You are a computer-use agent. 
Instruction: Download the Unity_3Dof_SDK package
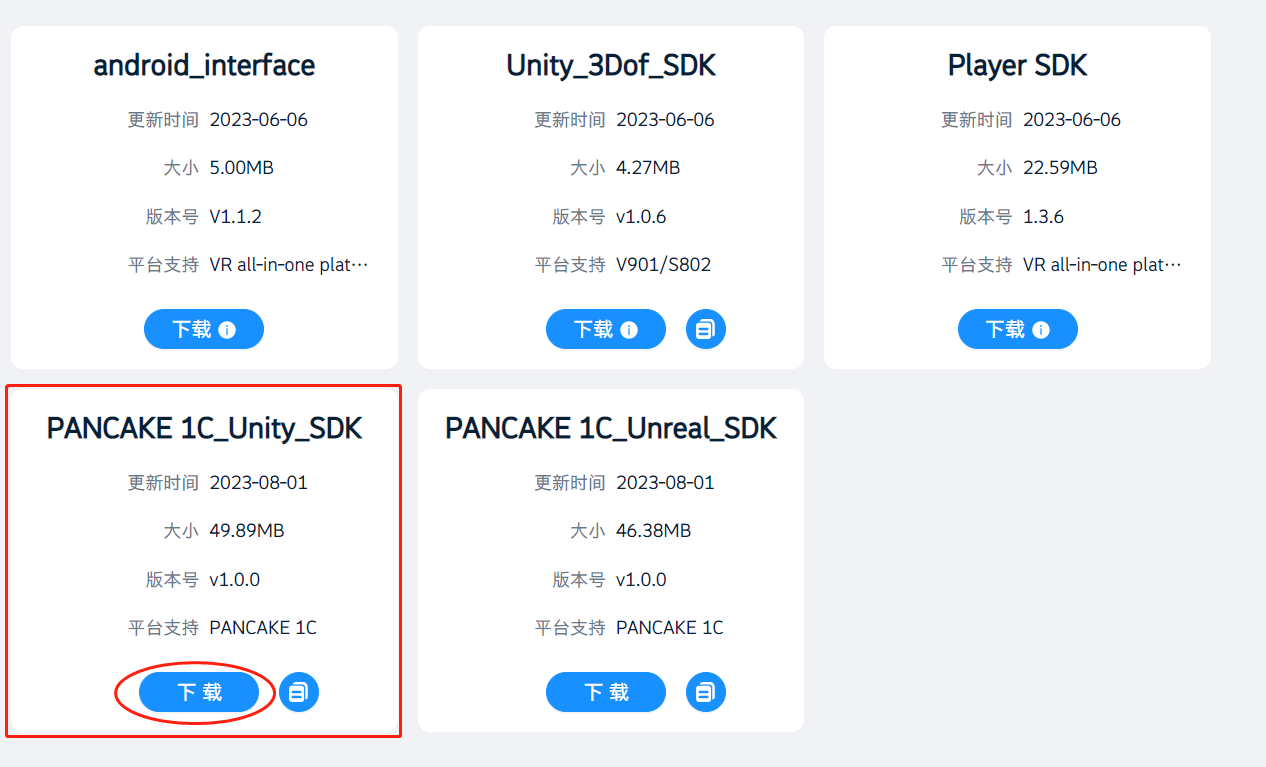pos(594,329)
